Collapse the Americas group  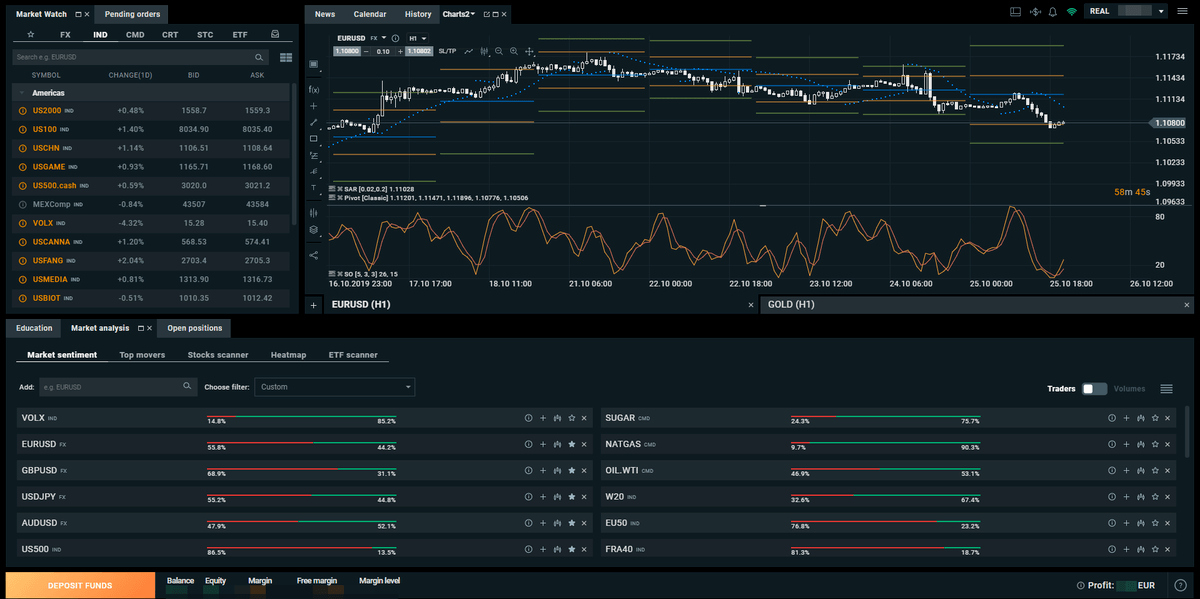(22, 93)
